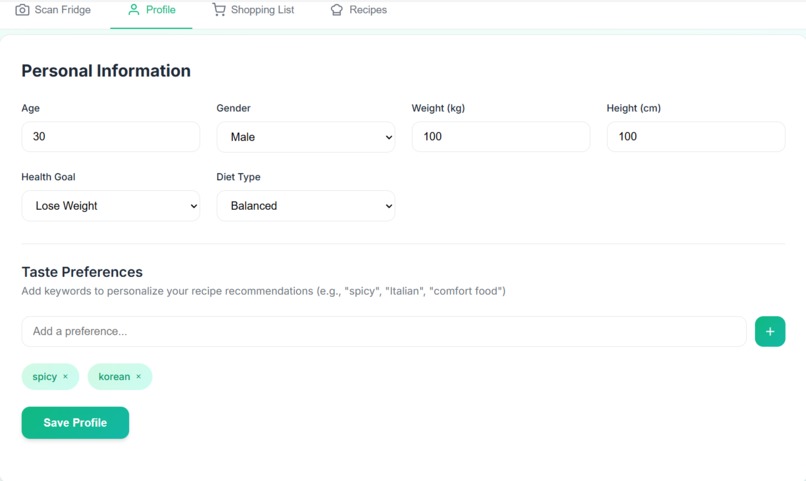Click the Weight (kg) field

pos(501,137)
